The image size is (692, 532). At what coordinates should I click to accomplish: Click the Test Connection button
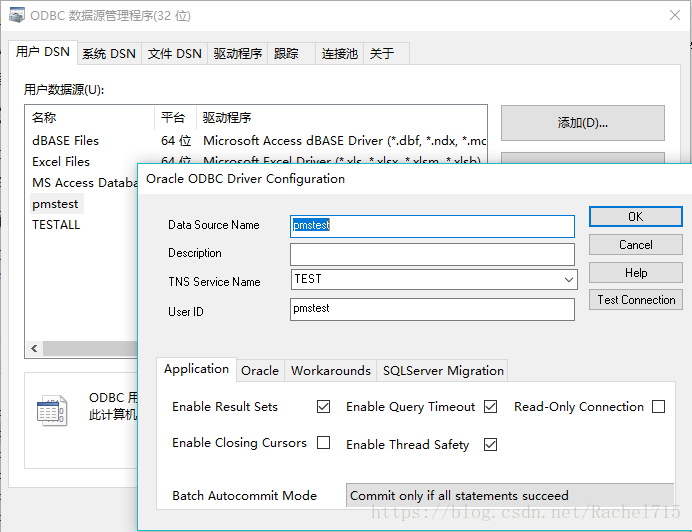[x=636, y=300]
